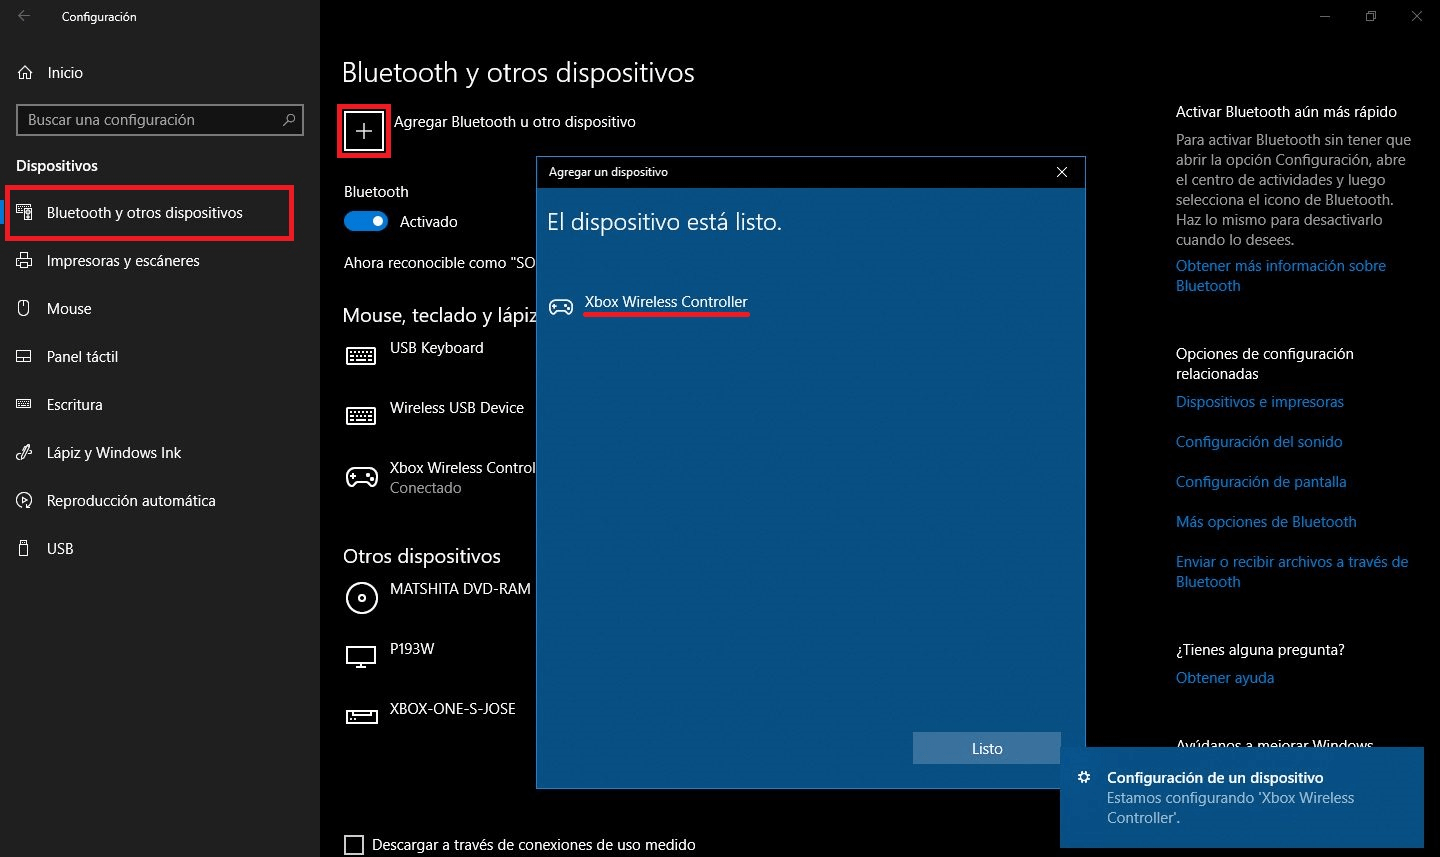This screenshot has height=857, width=1440.
Task: Click the plus icon to add Bluetooth device
Action: pos(364,131)
